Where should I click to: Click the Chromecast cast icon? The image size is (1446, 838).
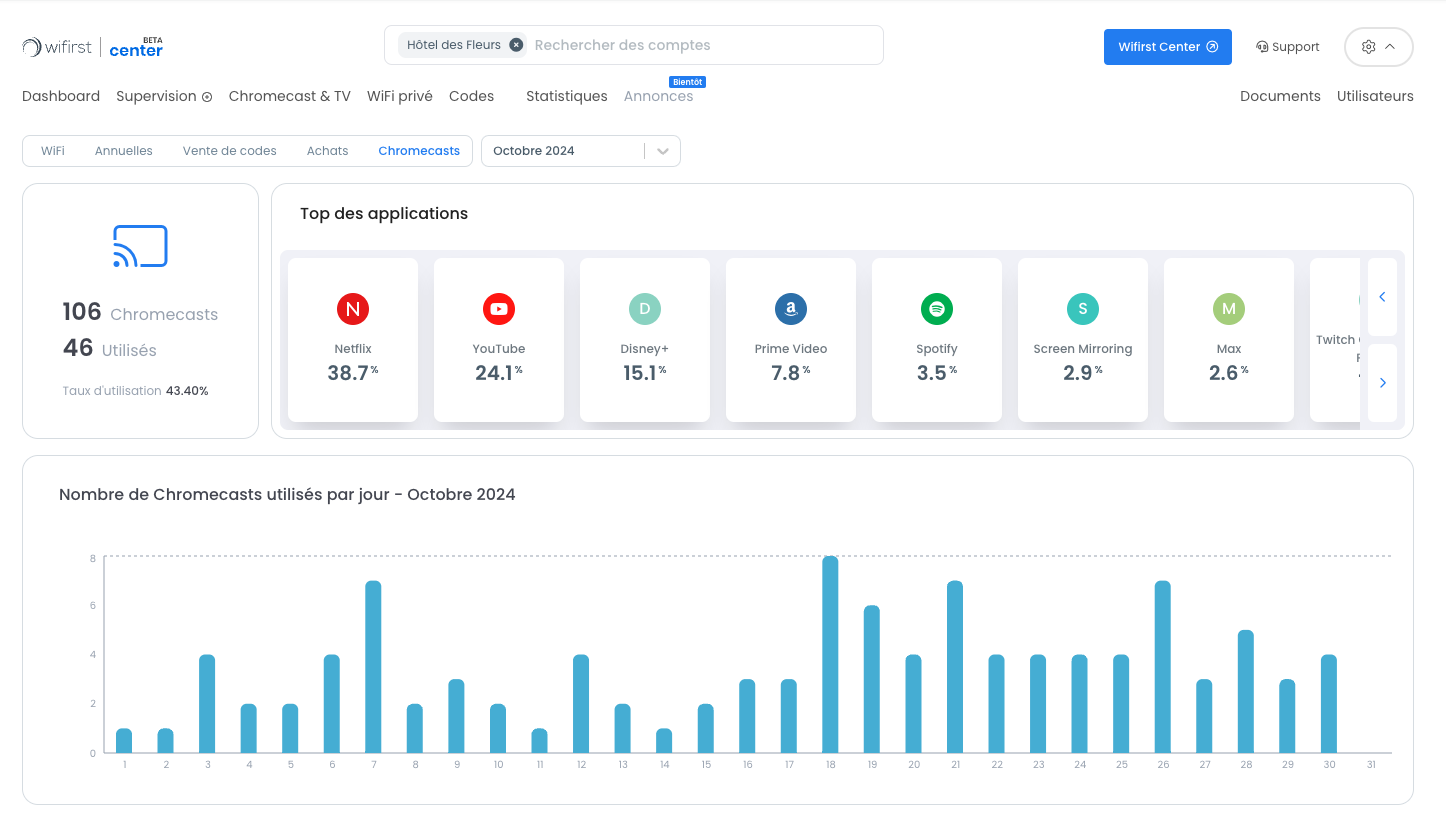coord(140,246)
